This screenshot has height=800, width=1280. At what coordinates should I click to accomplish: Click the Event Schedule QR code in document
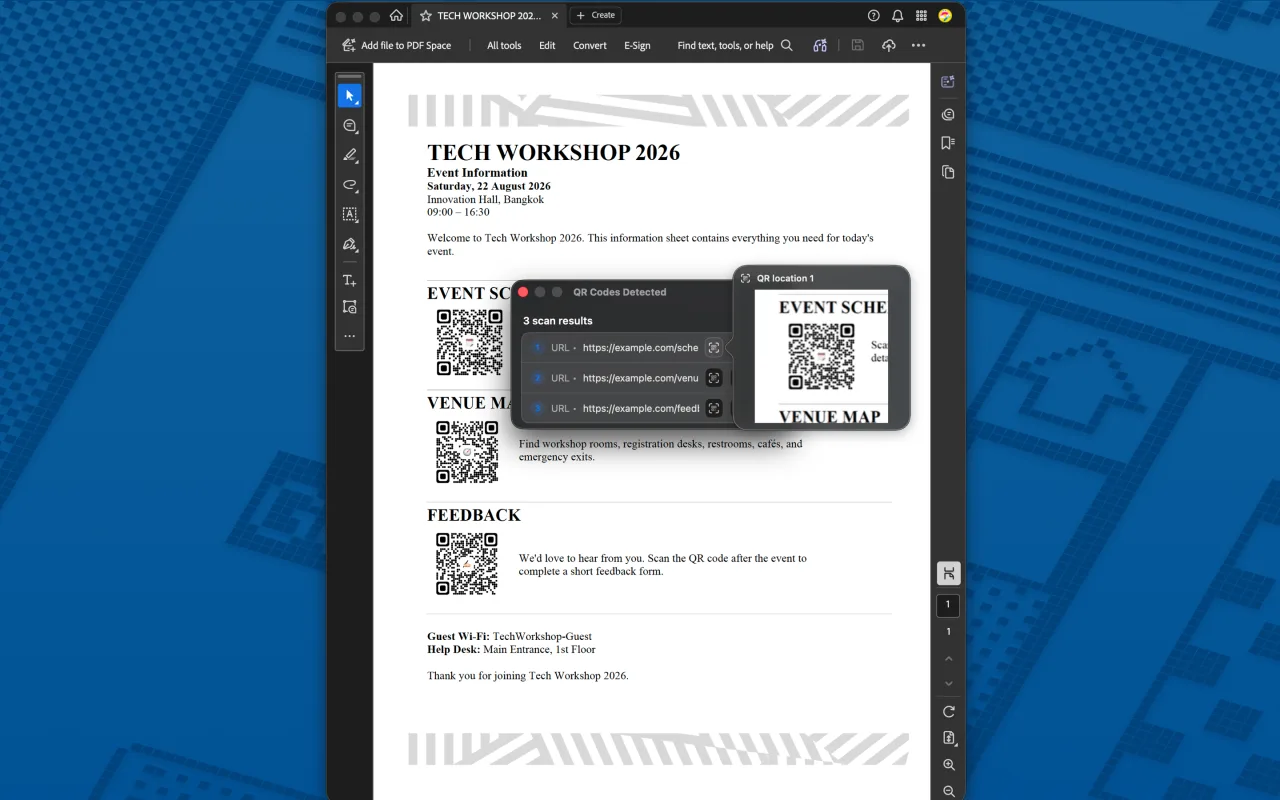pyautogui.click(x=469, y=342)
